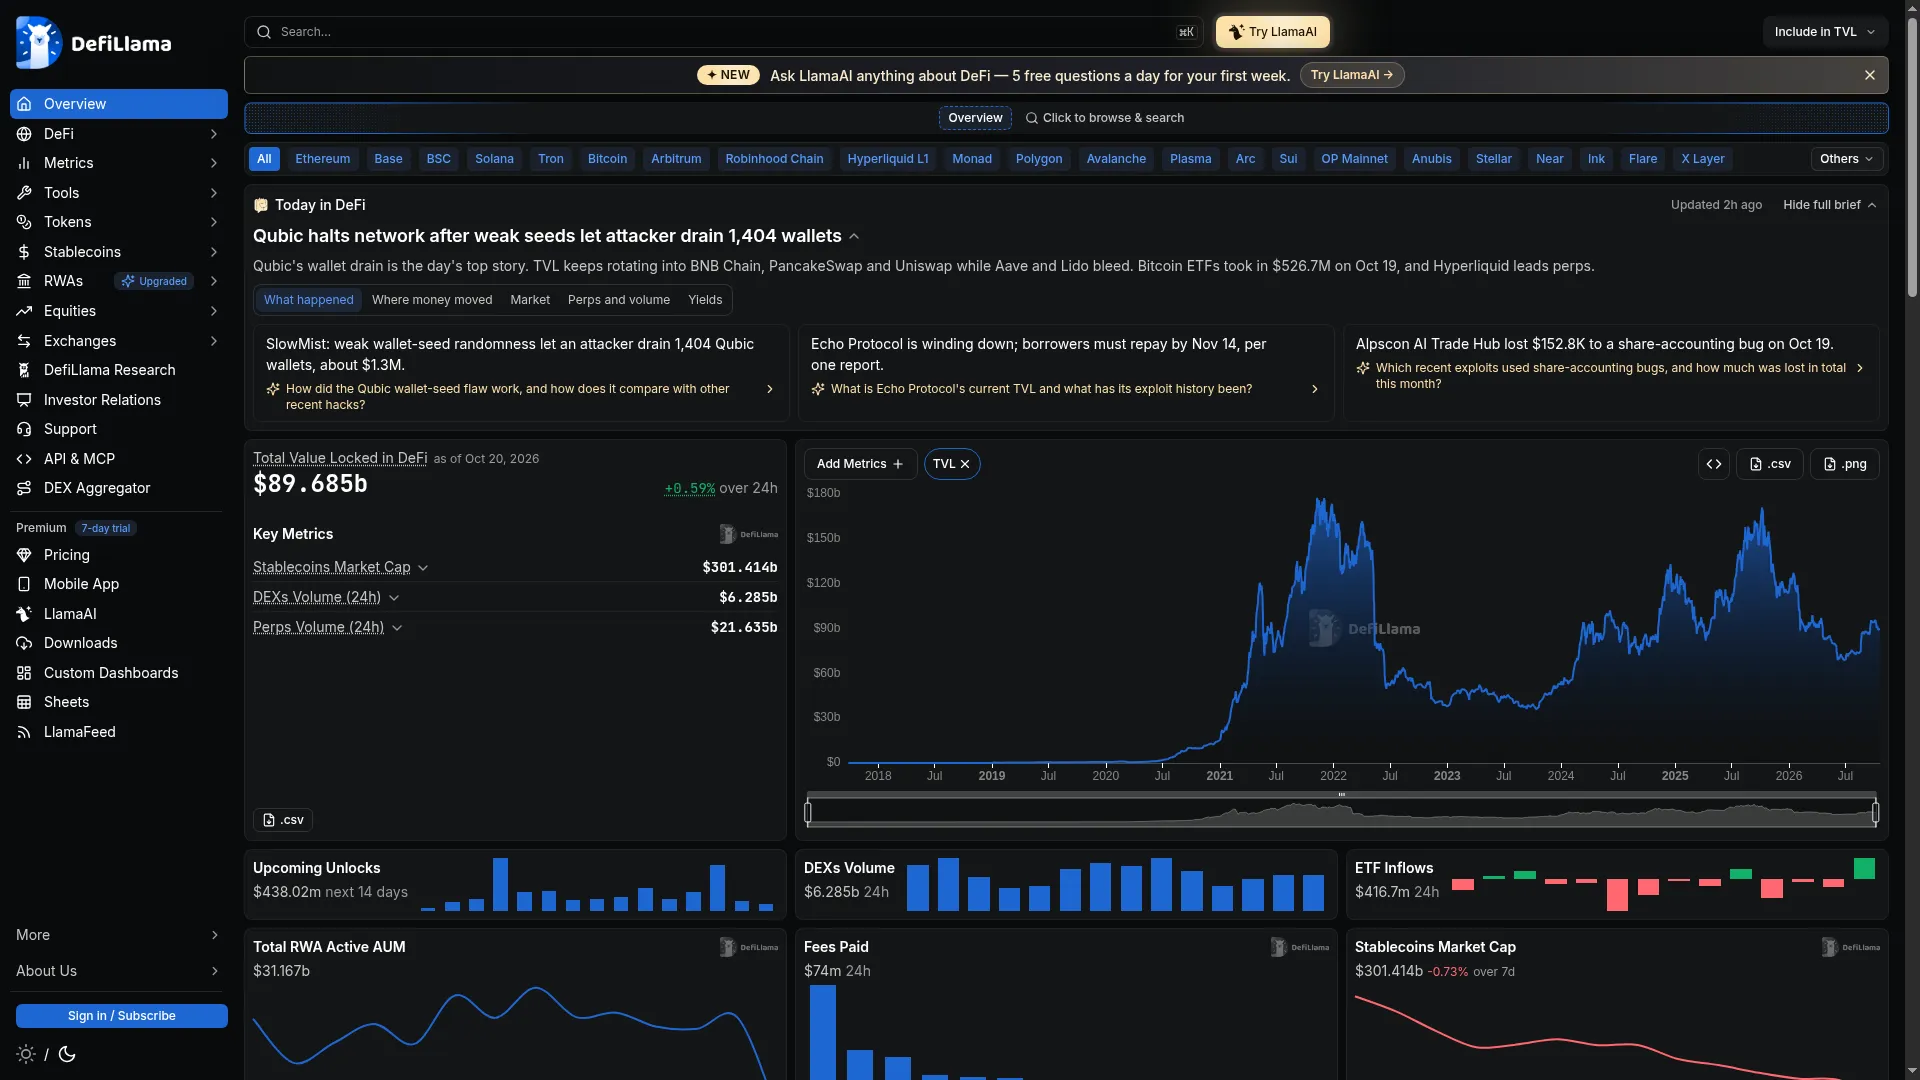Open the Include in TVL dropdown
1920x1080 pixels.
[1825, 32]
